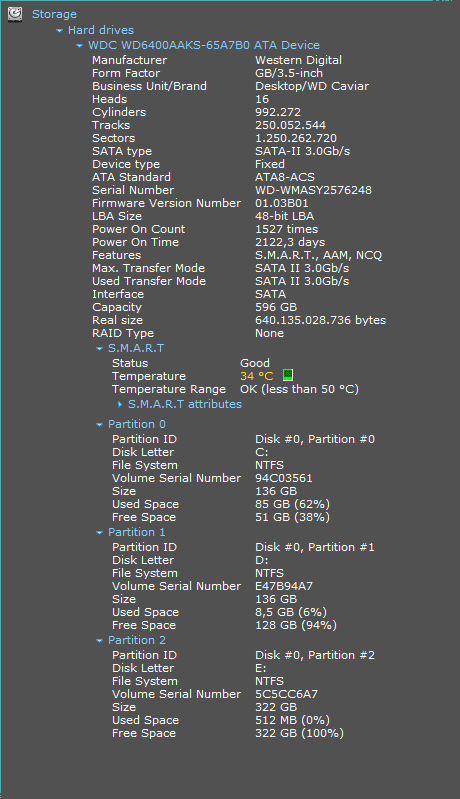Collapse the Partition 2 arrow
This screenshot has width=460, height=799.
click(x=99, y=641)
